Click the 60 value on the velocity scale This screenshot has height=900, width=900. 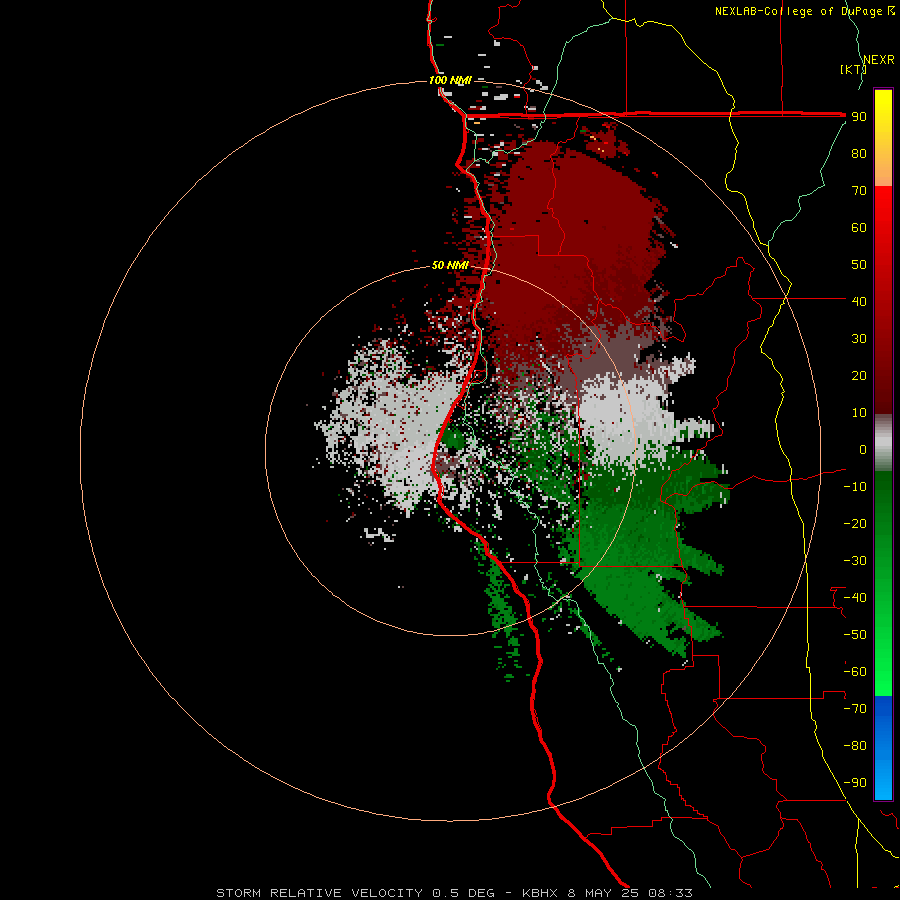859,227
